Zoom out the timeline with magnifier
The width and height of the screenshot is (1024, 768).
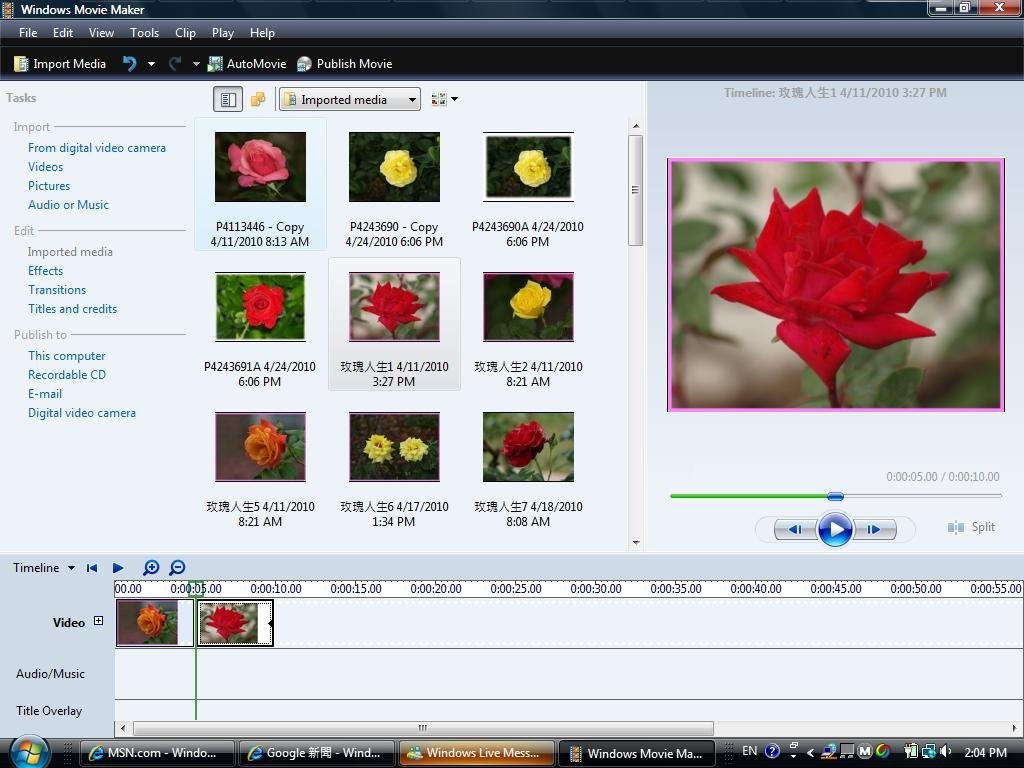[177, 568]
